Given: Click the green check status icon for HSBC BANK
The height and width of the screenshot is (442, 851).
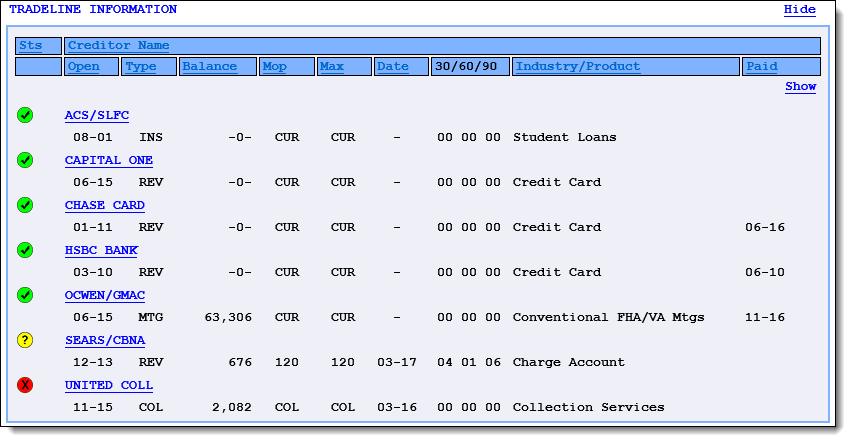Looking at the screenshot, I should (25, 250).
